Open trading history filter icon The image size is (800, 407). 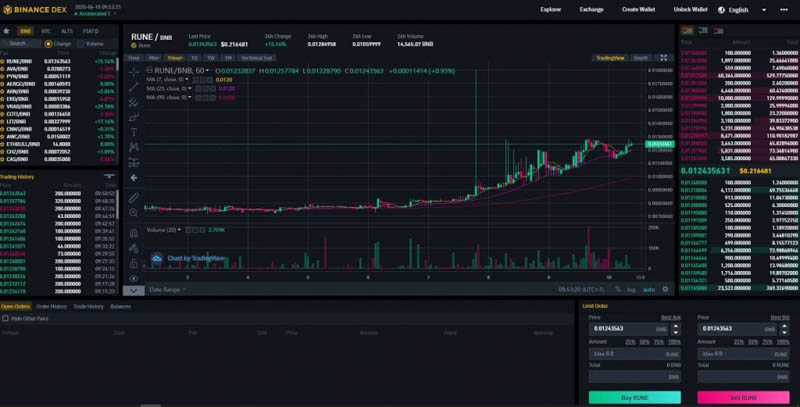click(x=109, y=176)
